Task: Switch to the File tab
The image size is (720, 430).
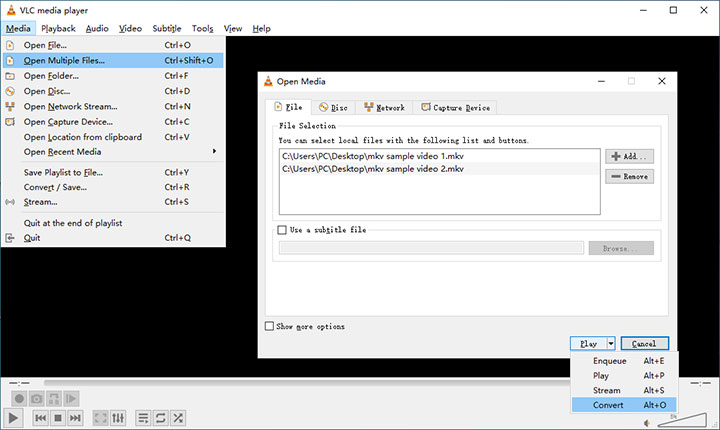Action: (288, 107)
